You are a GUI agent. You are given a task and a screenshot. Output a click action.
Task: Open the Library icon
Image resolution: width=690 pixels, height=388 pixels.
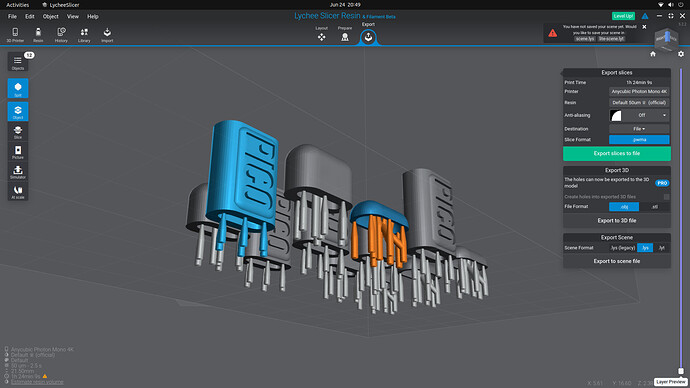[84, 34]
